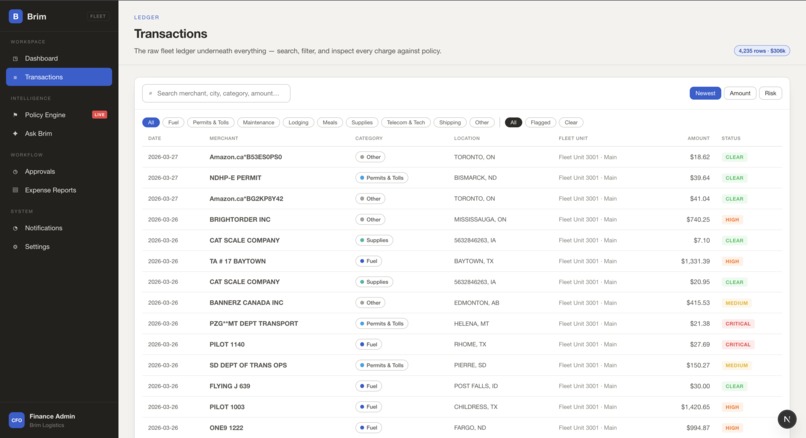Viewport: 806px width, 438px height.
Task: Click the Approvals sidebar icon
Action: [x=15, y=172]
